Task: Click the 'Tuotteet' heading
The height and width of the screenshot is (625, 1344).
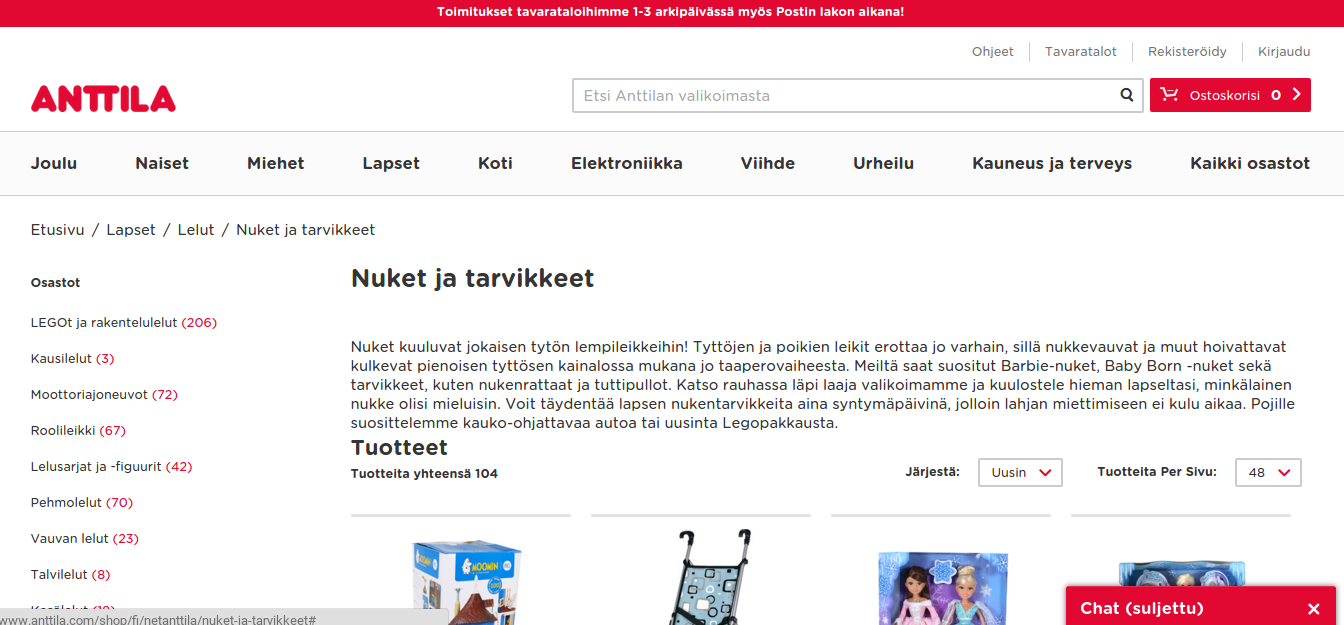Action: 399,447
